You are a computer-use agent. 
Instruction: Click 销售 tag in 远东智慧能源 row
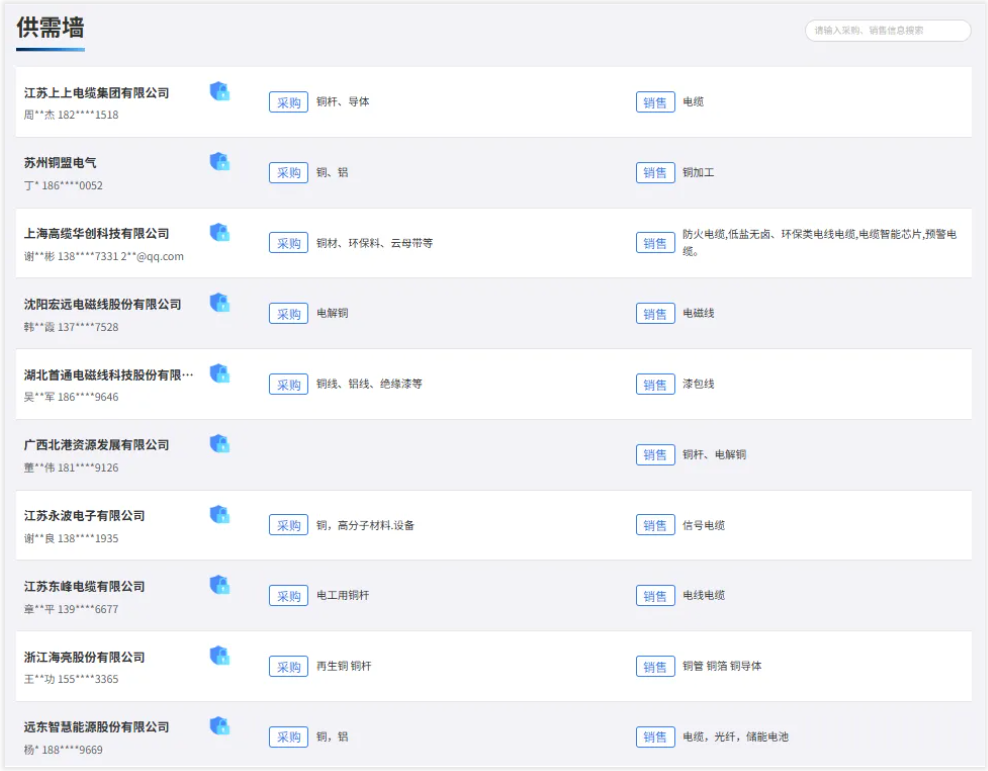point(655,737)
